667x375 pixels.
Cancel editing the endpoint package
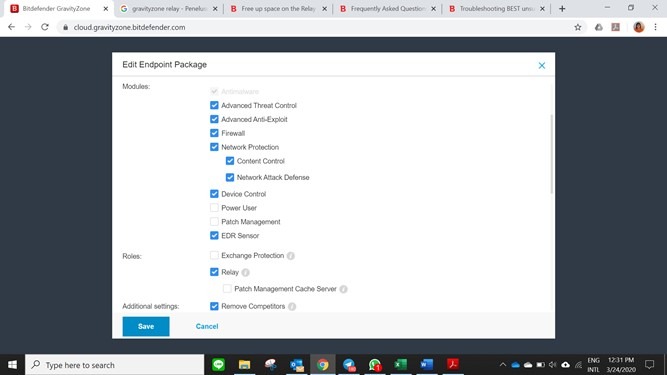pos(207,326)
